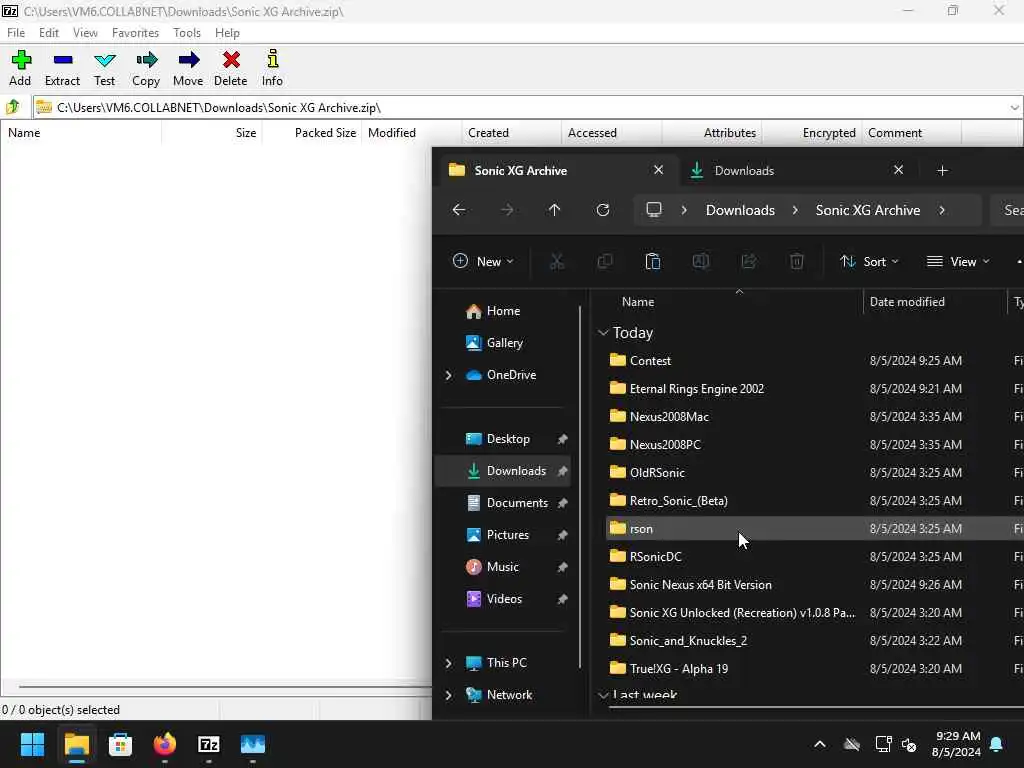Viewport: 1024px width, 768px height.
Task: Expand chevron between Downloads and Sonic XG Archive
Action: click(x=795, y=210)
